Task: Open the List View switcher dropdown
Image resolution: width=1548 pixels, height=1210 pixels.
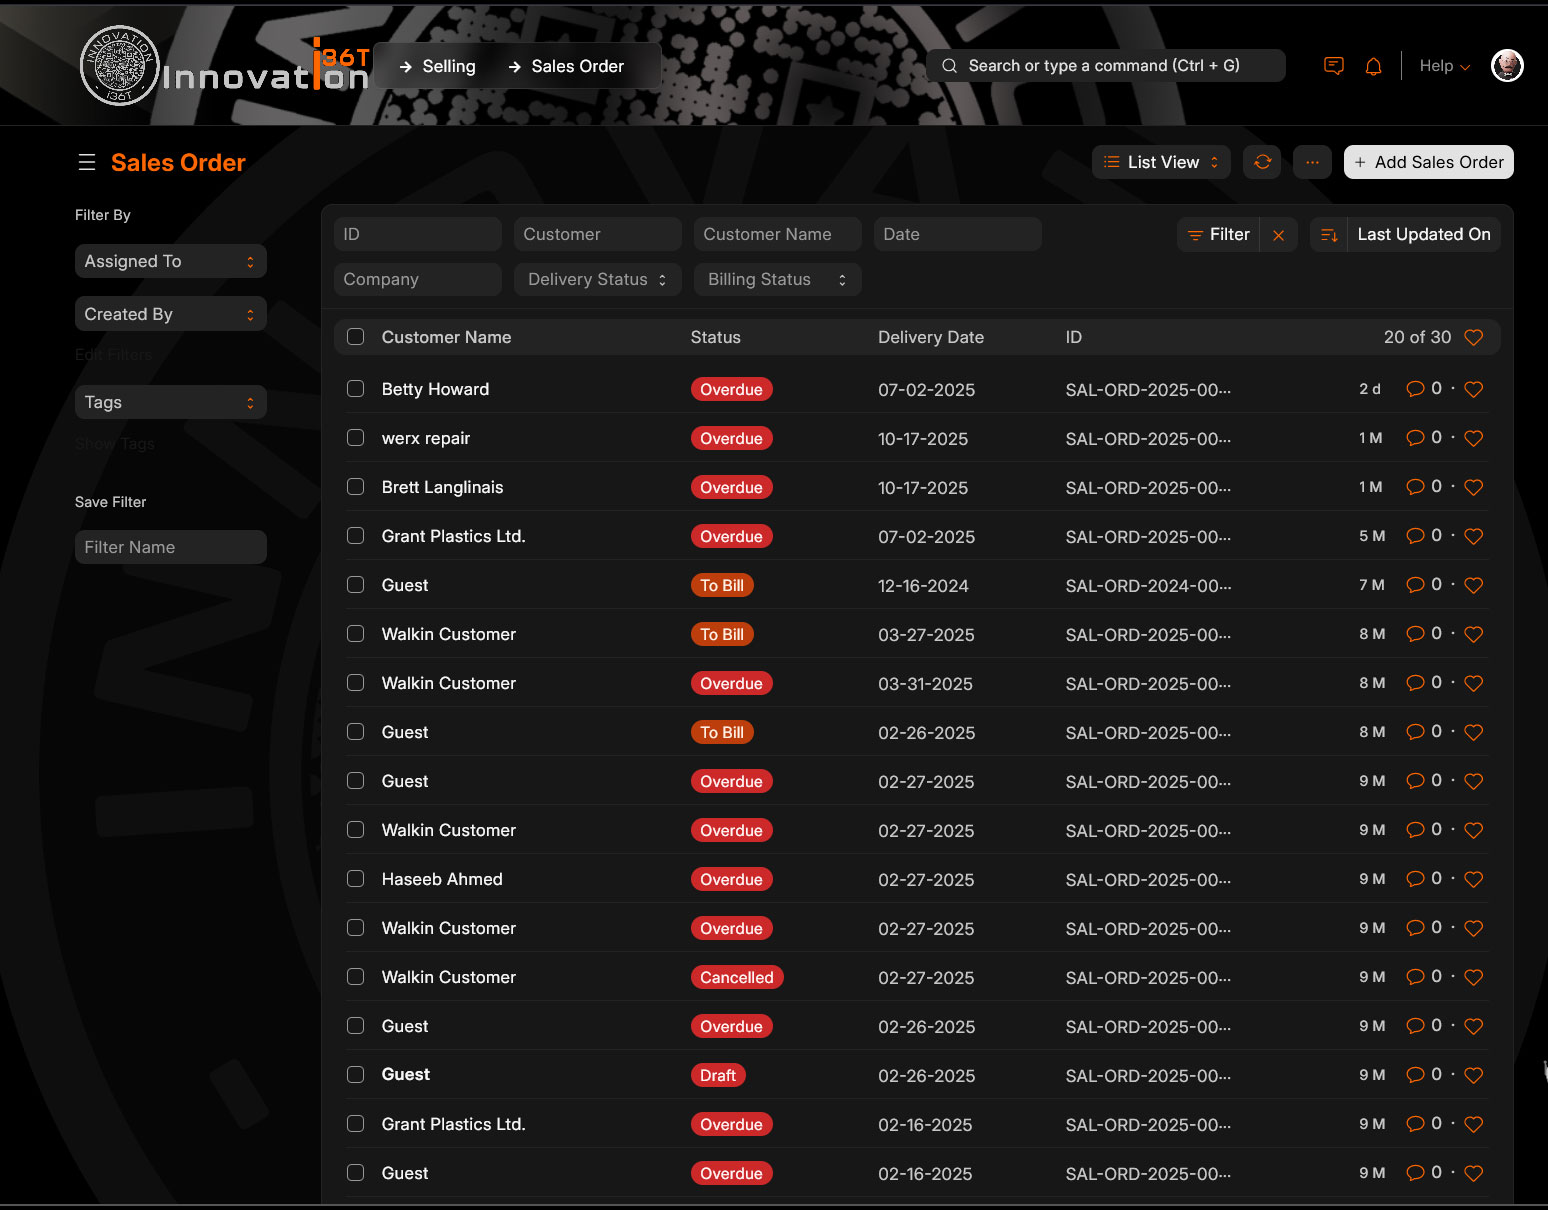Action: coord(1161,162)
